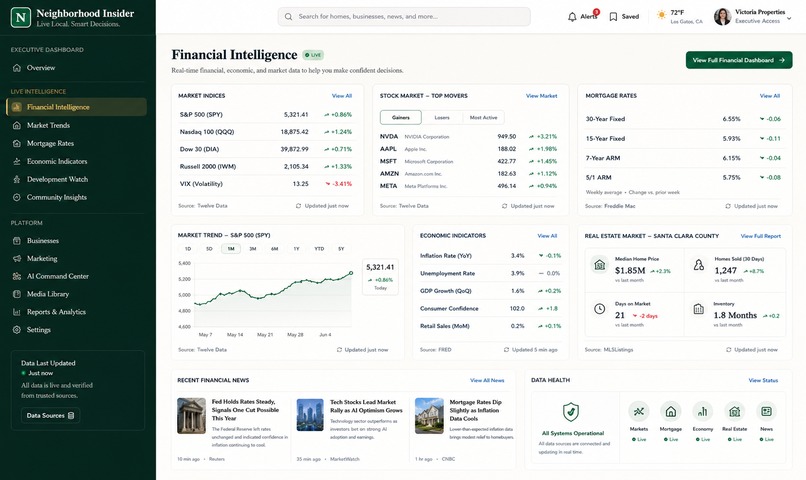Focus the search for homes field

pos(404,16)
